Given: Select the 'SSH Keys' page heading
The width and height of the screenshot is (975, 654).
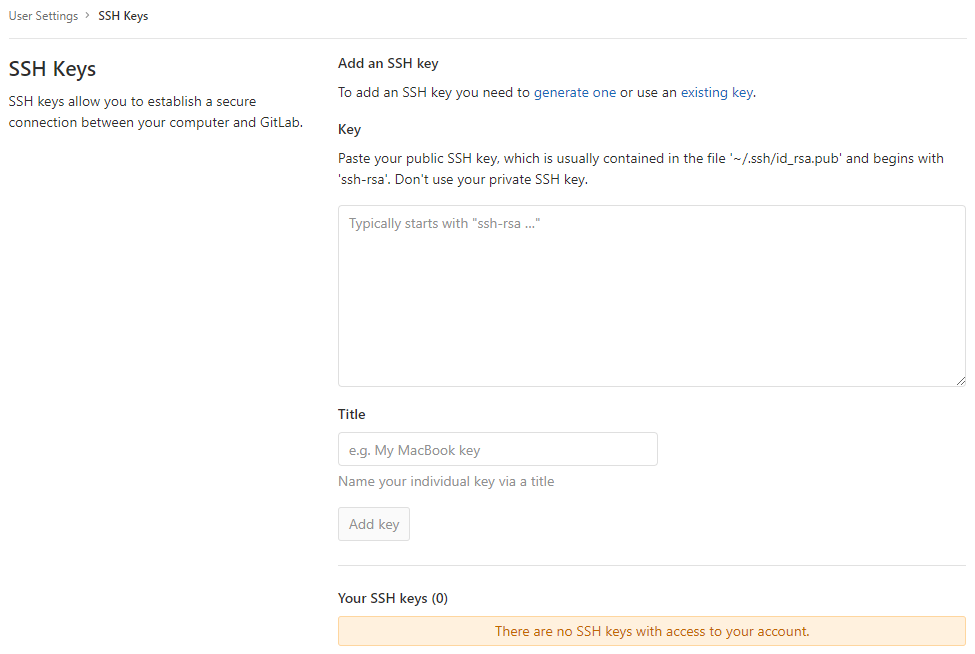Looking at the screenshot, I should pos(52,69).
